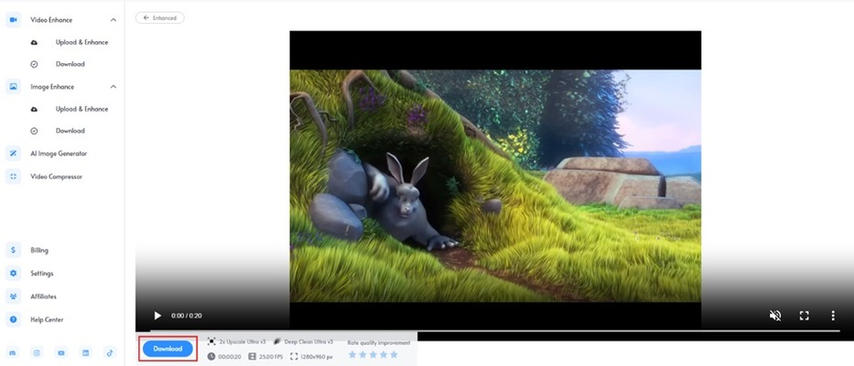Screen dimensions: 854x366
Task: Click checkmark icon beside Video Enhance Download
Action: 34,64
